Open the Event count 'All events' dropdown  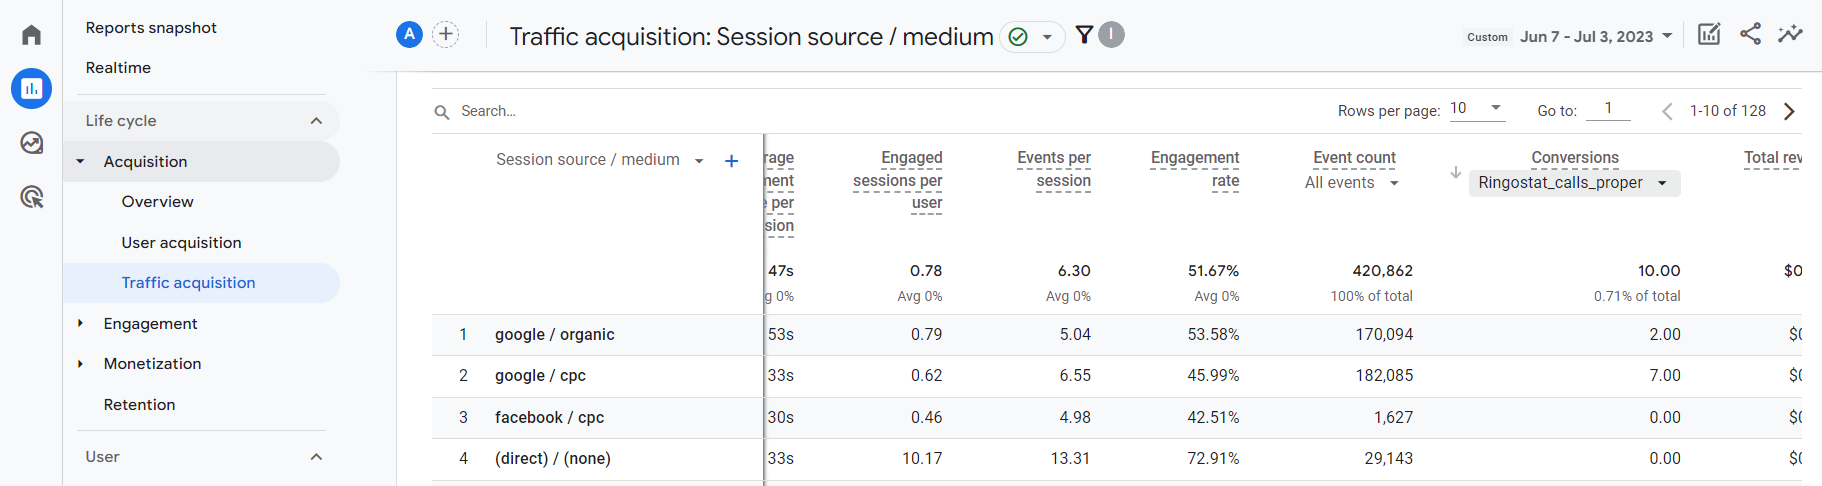click(1352, 183)
